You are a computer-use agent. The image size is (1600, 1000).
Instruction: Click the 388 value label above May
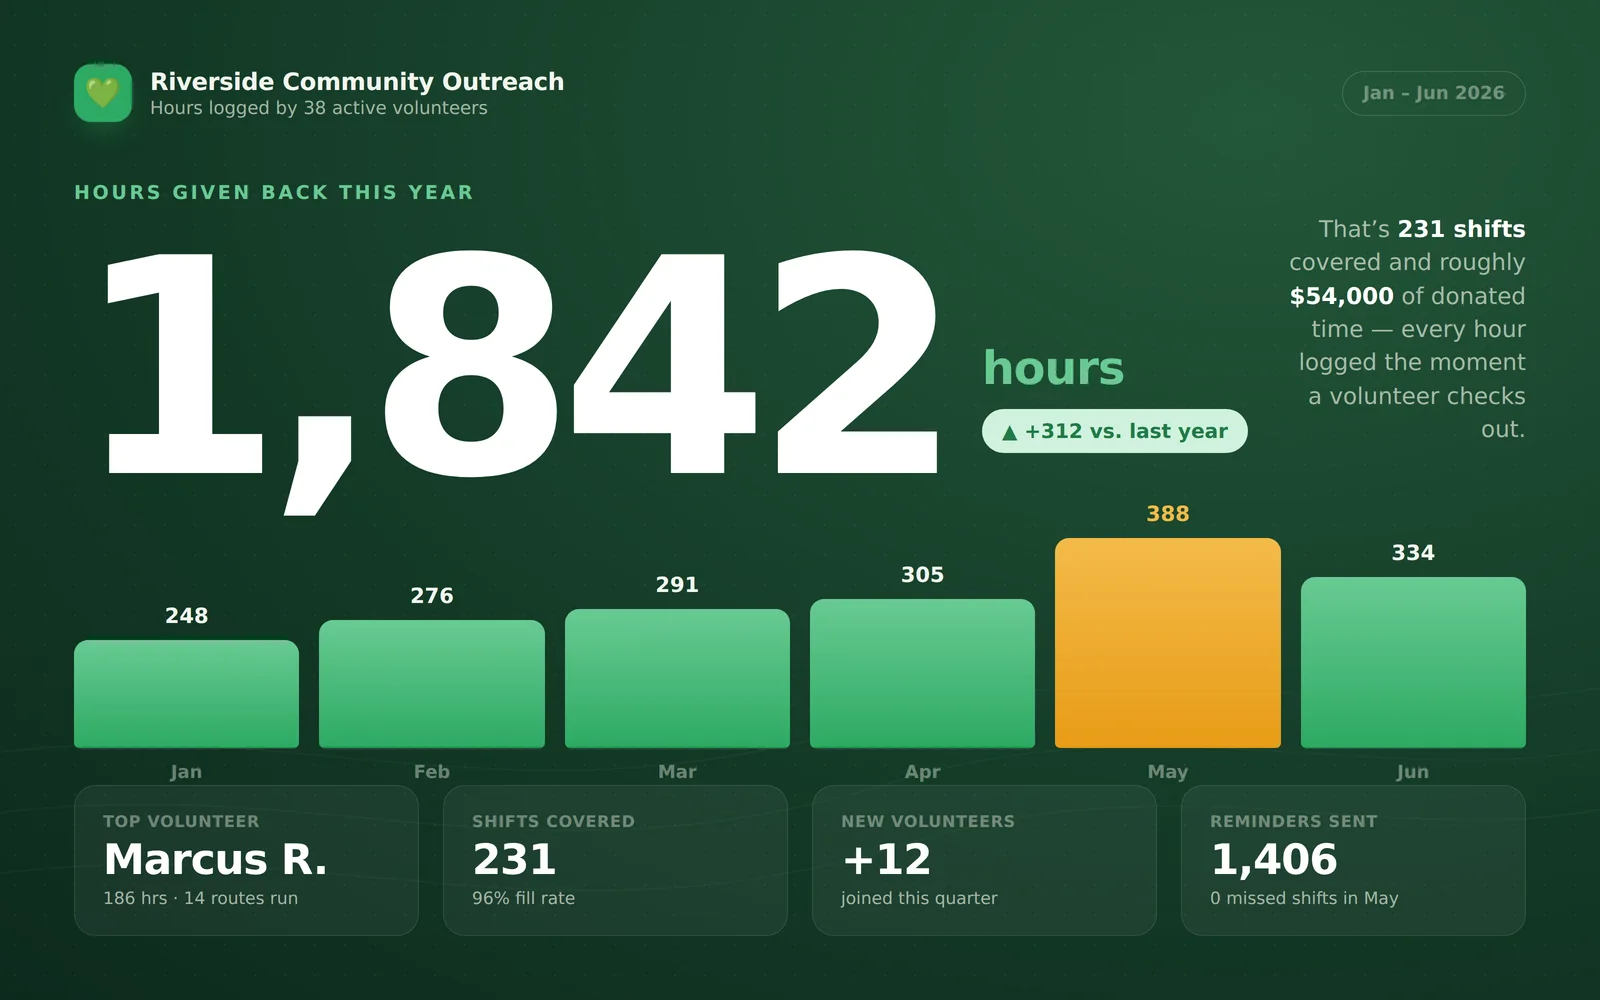pos(1168,514)
